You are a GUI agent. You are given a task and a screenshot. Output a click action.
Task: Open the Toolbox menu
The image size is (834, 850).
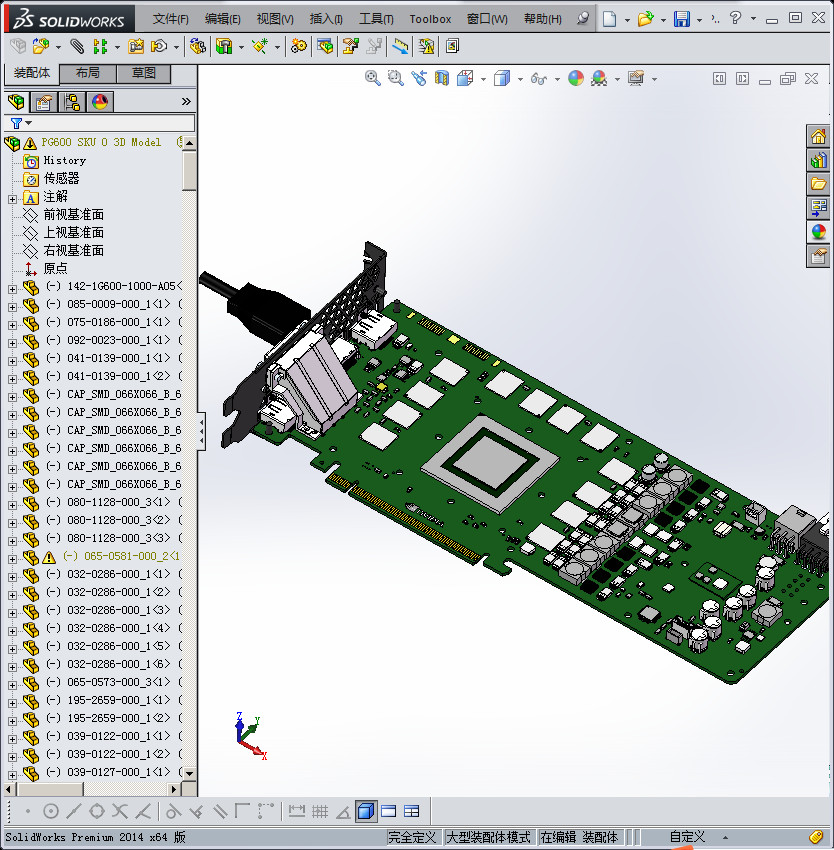click(430, 19)
